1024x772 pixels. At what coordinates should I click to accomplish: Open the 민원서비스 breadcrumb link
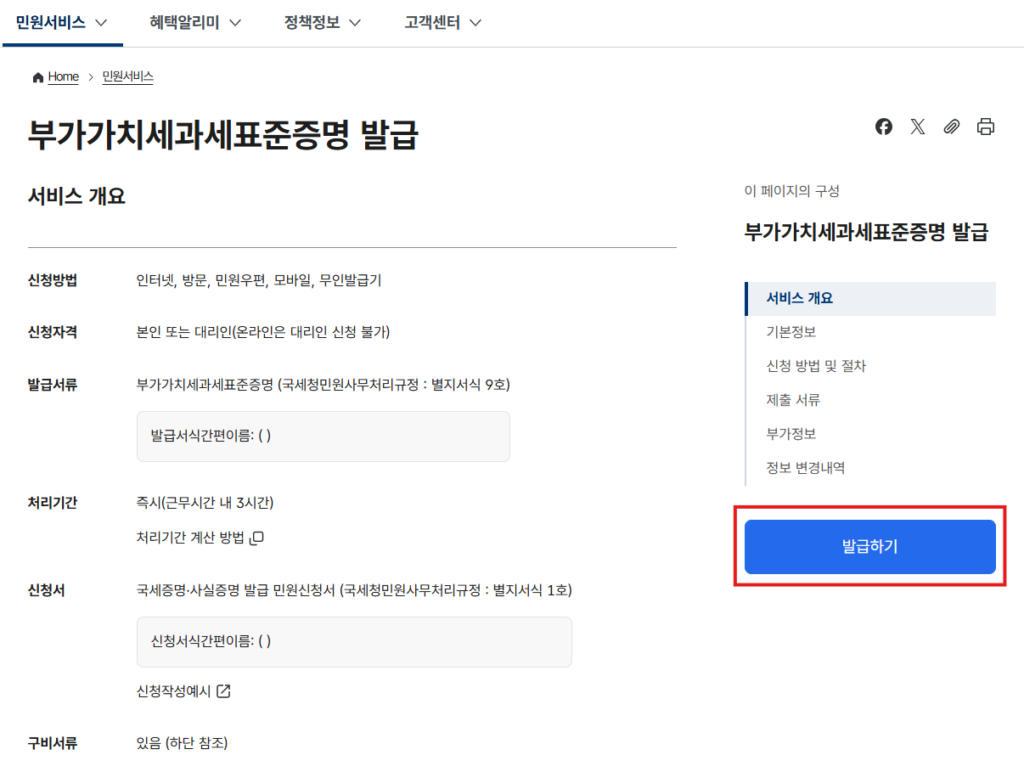pyautogui.click(x=127, y=77)
